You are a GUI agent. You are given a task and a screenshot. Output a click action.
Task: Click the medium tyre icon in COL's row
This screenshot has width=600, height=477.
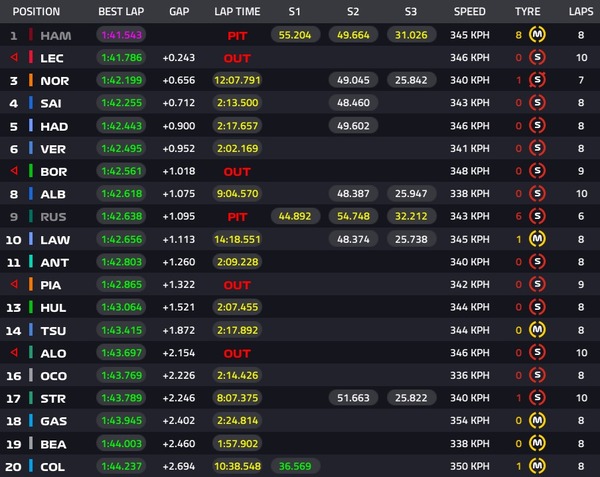click(537, 466)
